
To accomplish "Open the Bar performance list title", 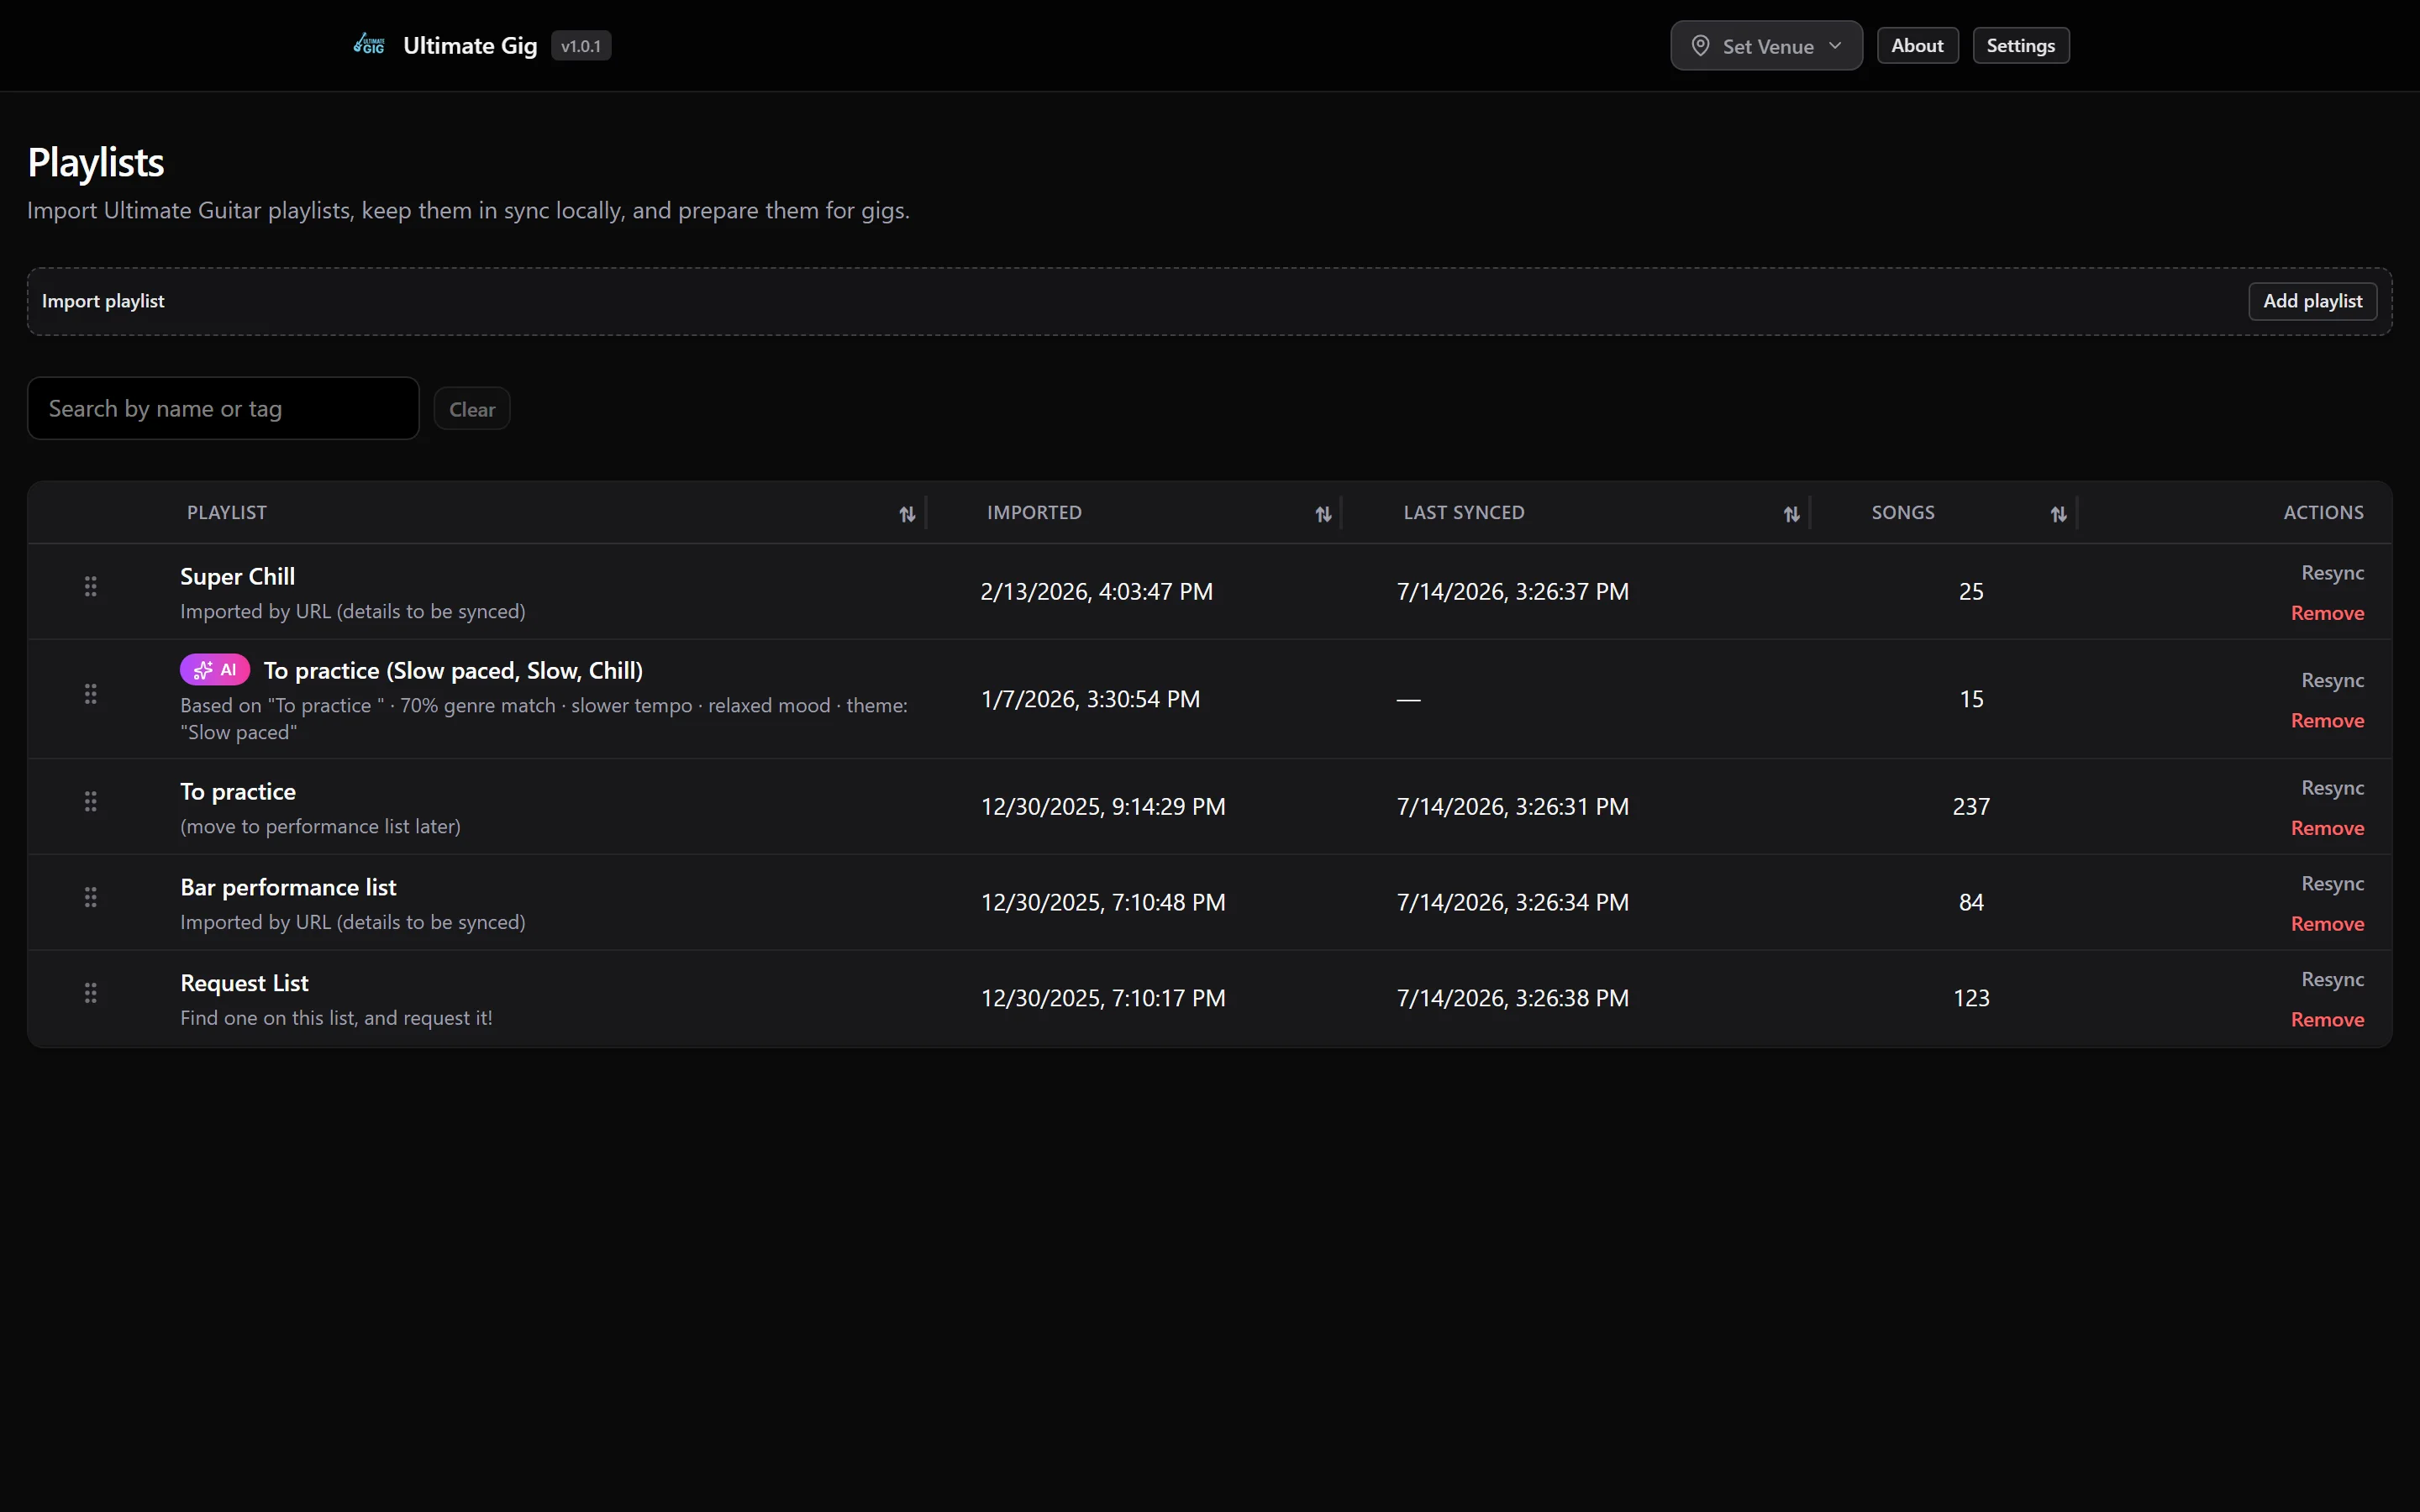I will point(288,887).
